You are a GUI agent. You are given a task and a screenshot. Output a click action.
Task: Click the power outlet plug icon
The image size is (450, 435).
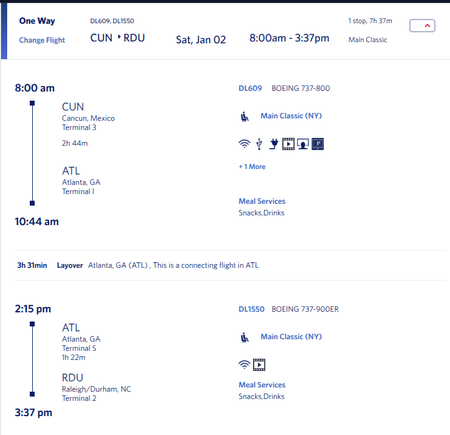pyautogui.click(x=274, y=144)
